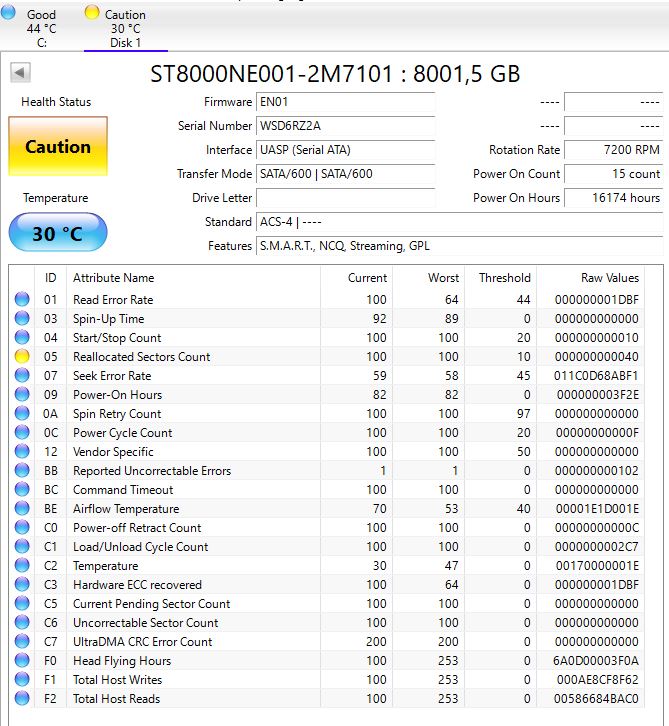
Task: Click the Serial Number field
Action: click(345, 126)
